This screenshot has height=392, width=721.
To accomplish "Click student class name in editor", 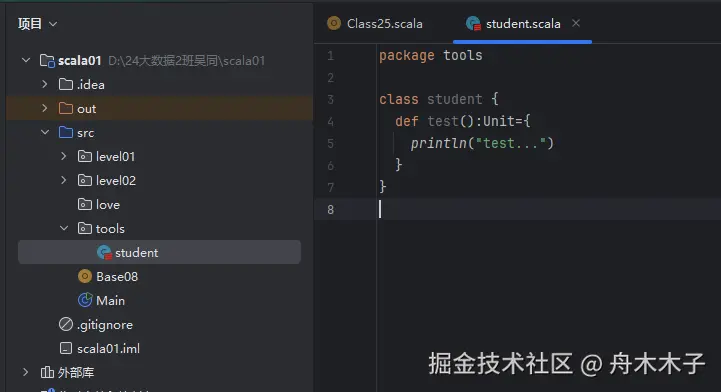I will pyautogui.click(x=454, y=99).
